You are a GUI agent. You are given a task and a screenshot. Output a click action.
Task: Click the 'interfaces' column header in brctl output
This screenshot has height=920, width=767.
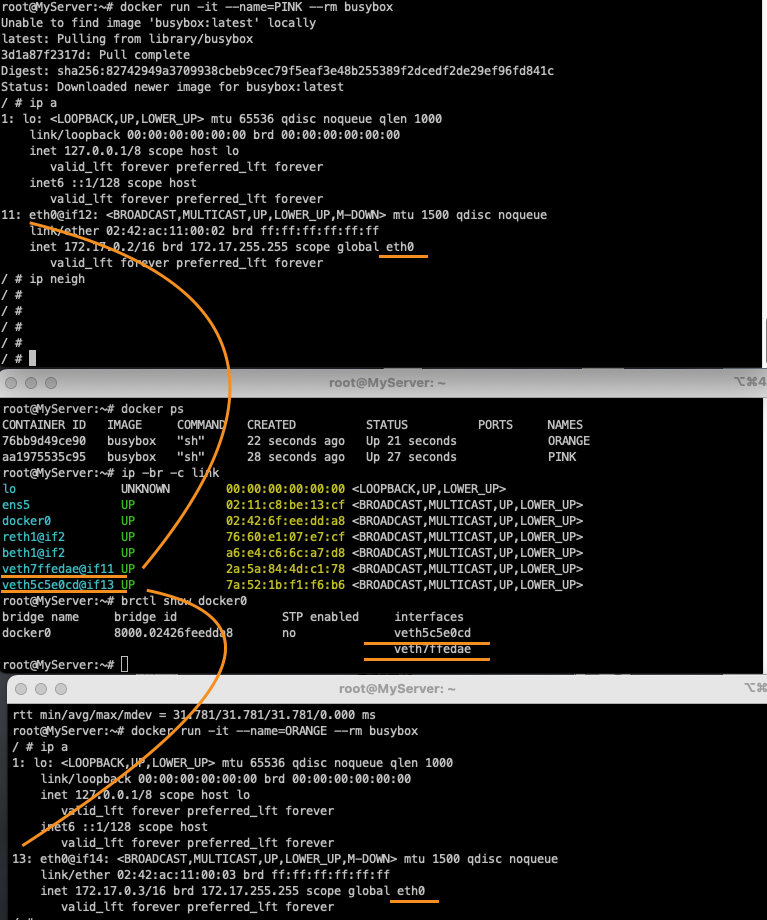click(428, 617)
